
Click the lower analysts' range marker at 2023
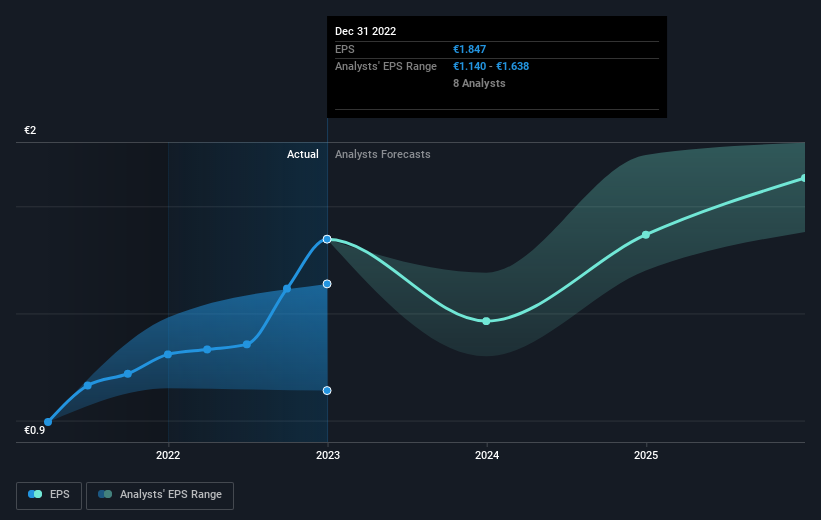pyautogui.click(x=327, y=391)
